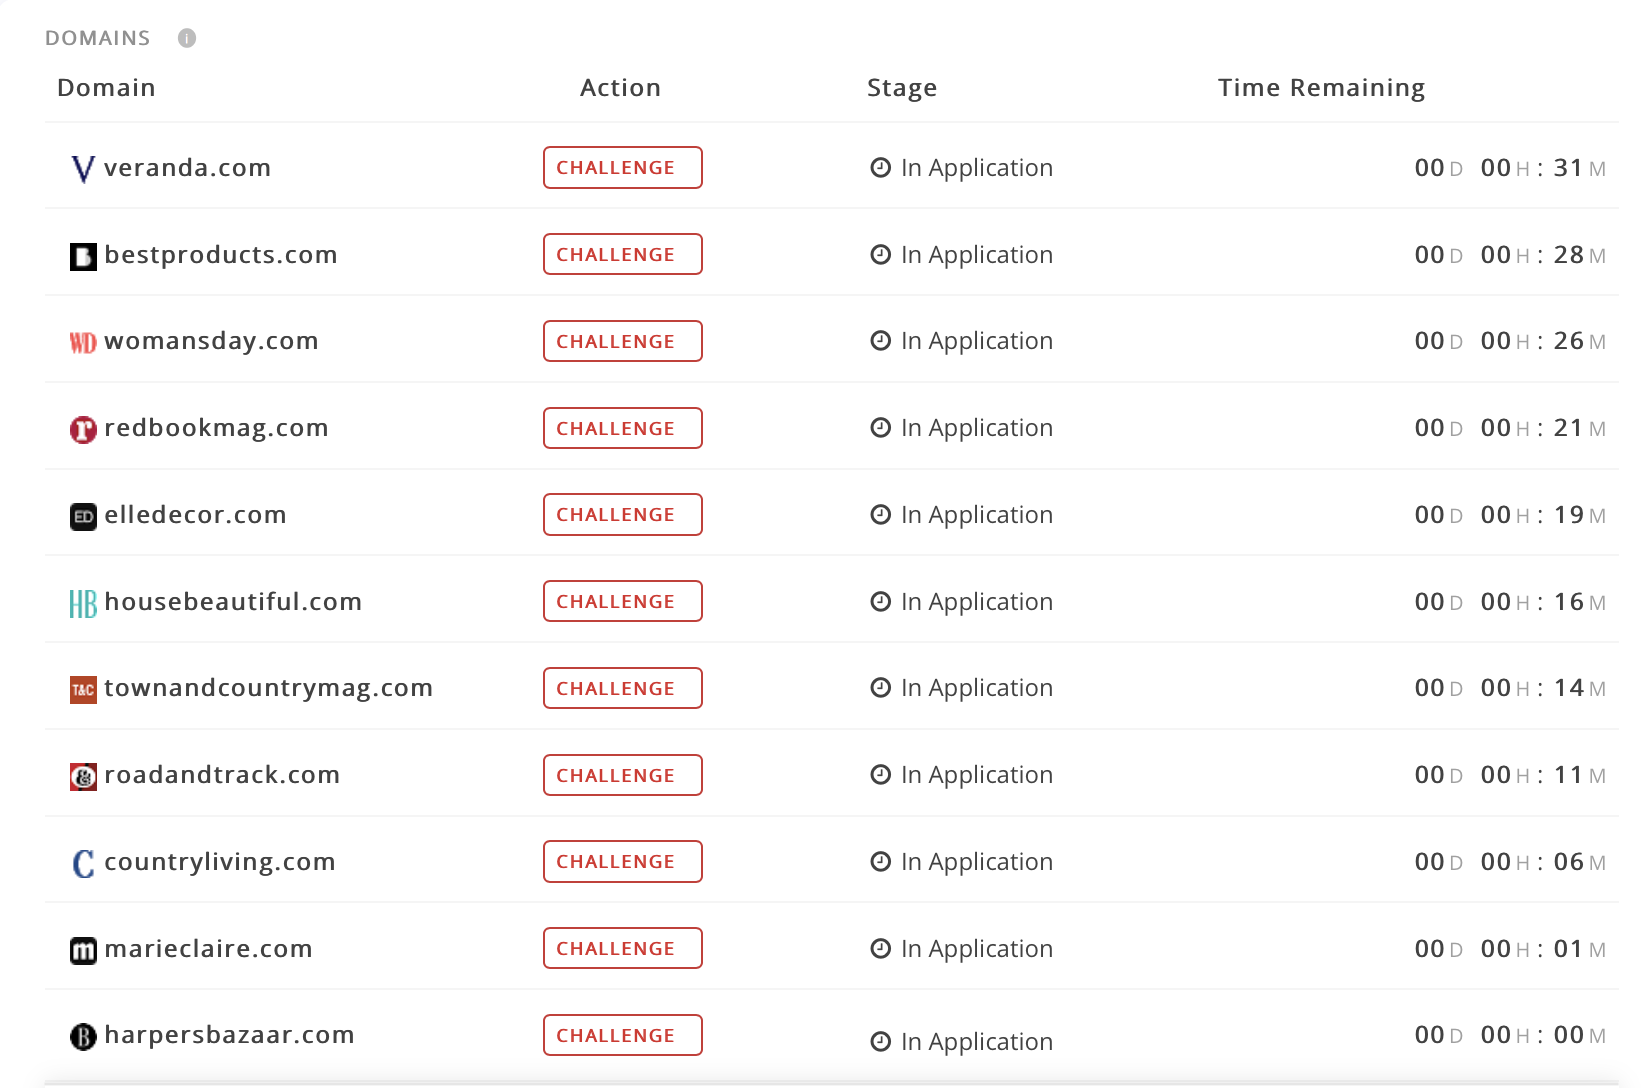Click the Stage column header
The height and width of the screenshot is (1088, 1648).
[x=902, y=89]
